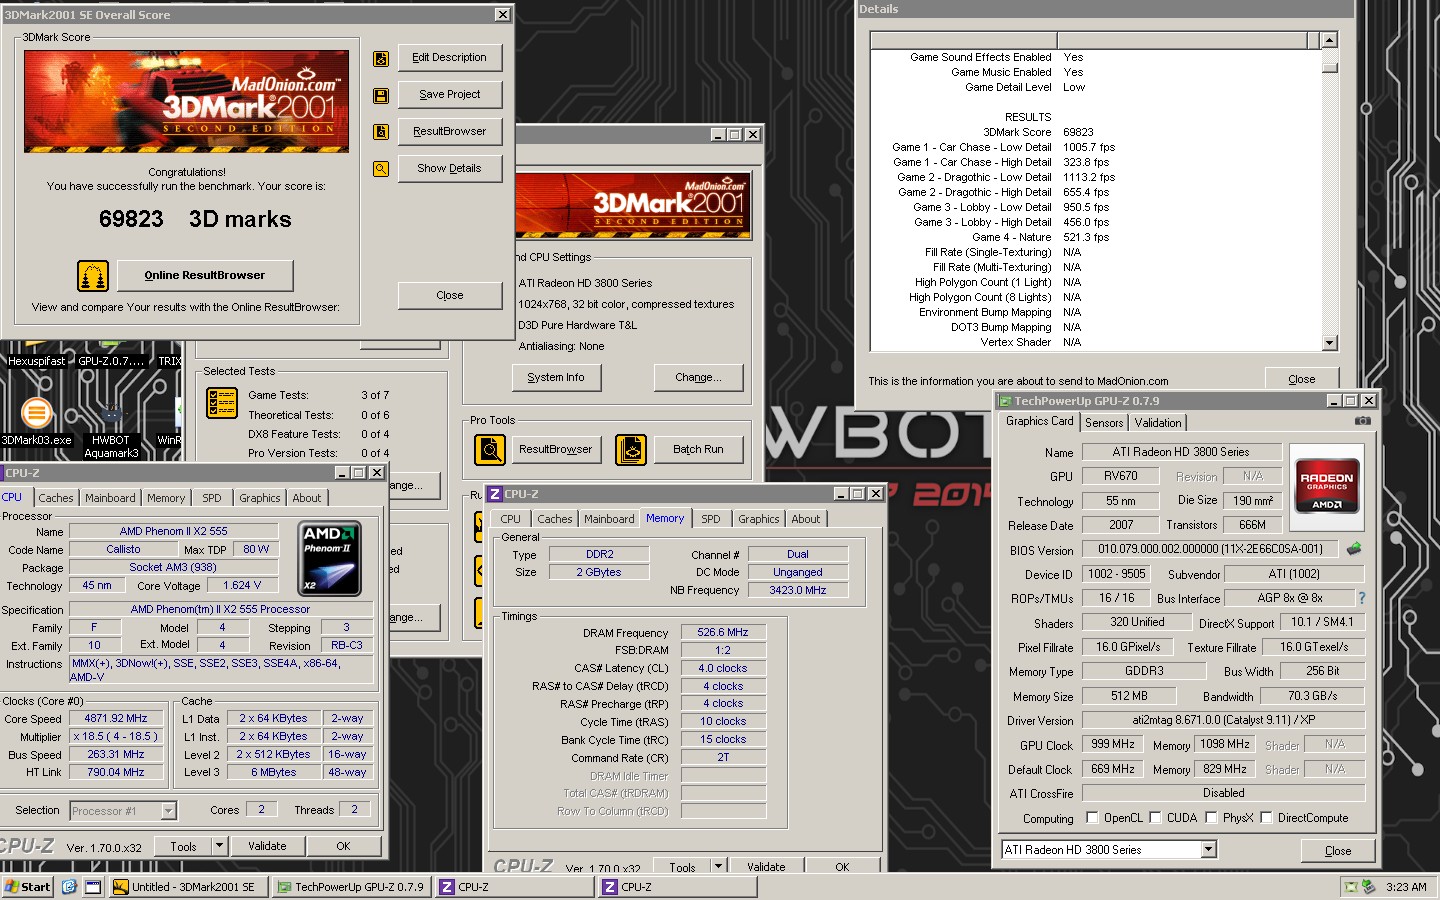Image resolution: width=1440 pixels, height=900 pixels.
Task: Click the system tray icon nearest the clock
Action: [x=1369, y=887]
